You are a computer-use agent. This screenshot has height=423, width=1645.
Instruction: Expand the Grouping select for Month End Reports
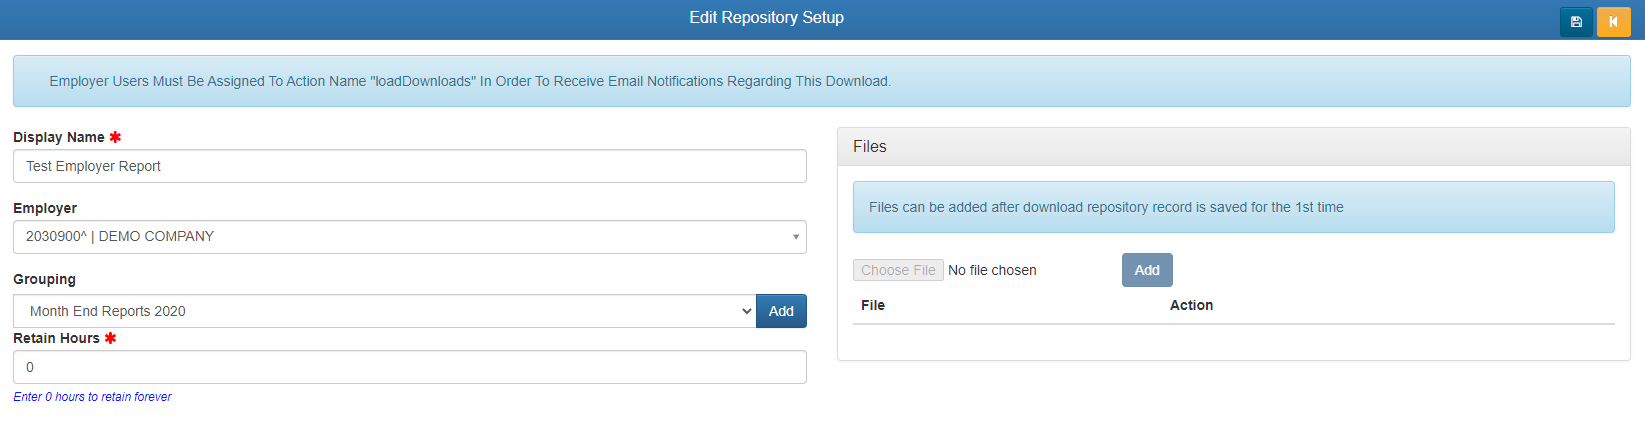coord(384,311)
